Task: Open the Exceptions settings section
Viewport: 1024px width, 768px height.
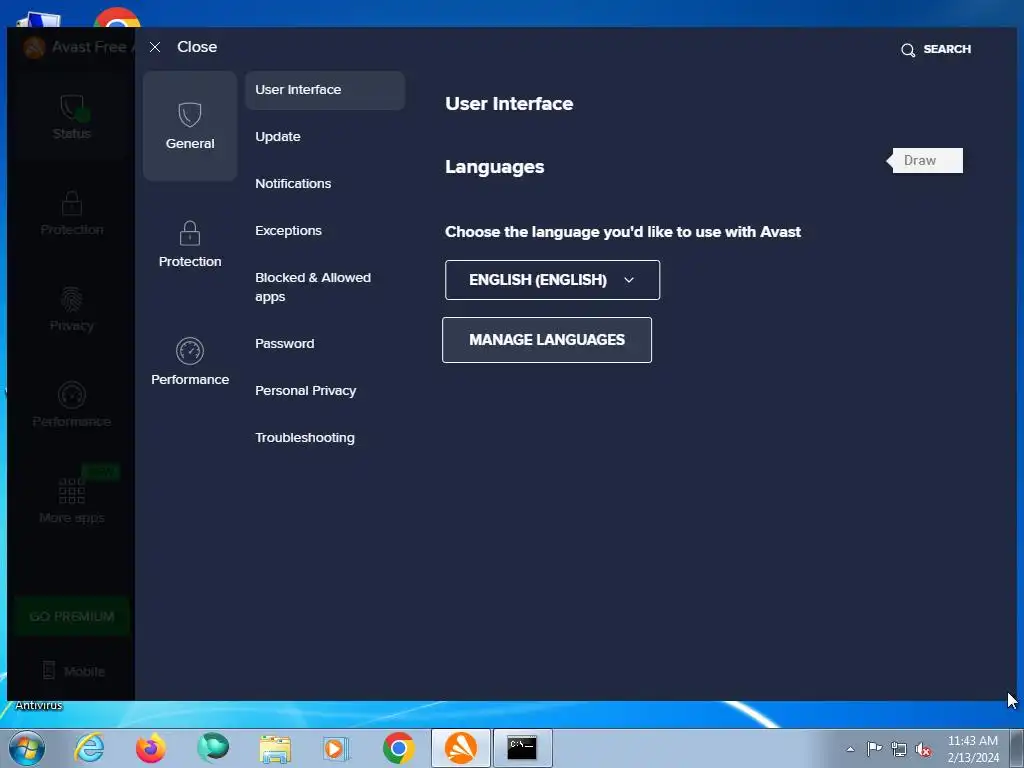Action: [288, 231]
